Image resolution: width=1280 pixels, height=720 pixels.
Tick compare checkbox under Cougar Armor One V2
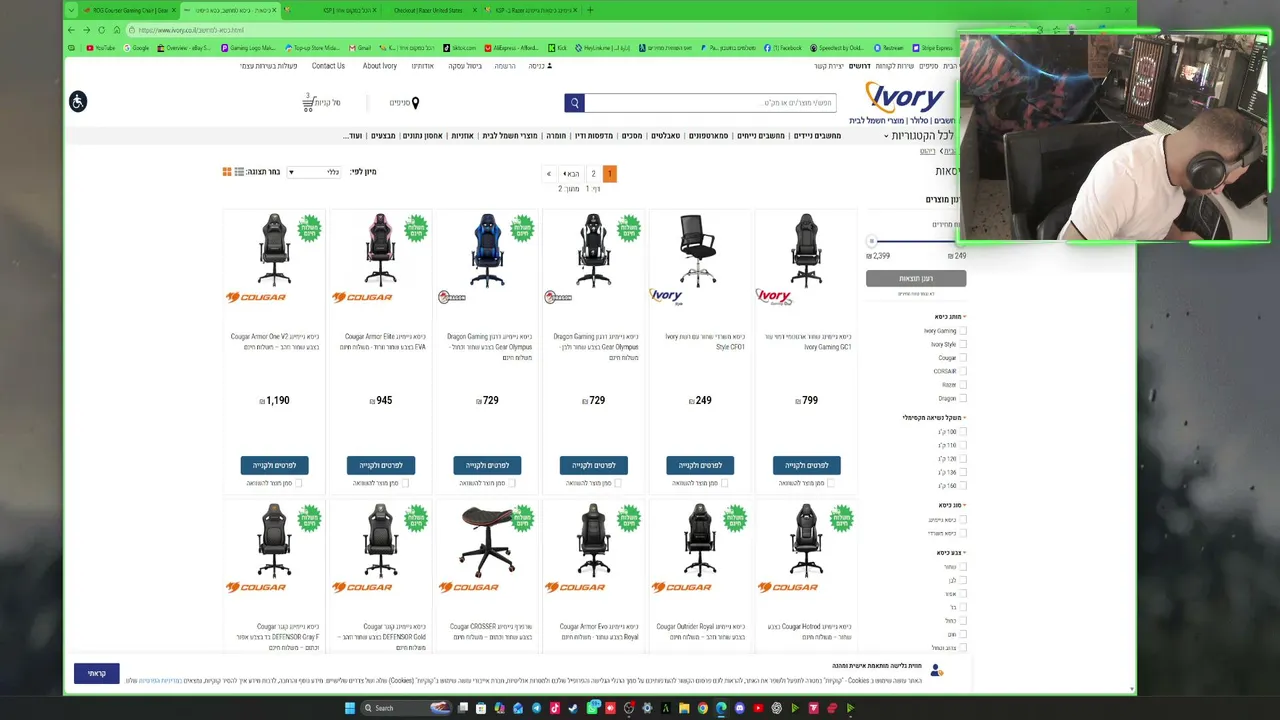coord(298,483)
